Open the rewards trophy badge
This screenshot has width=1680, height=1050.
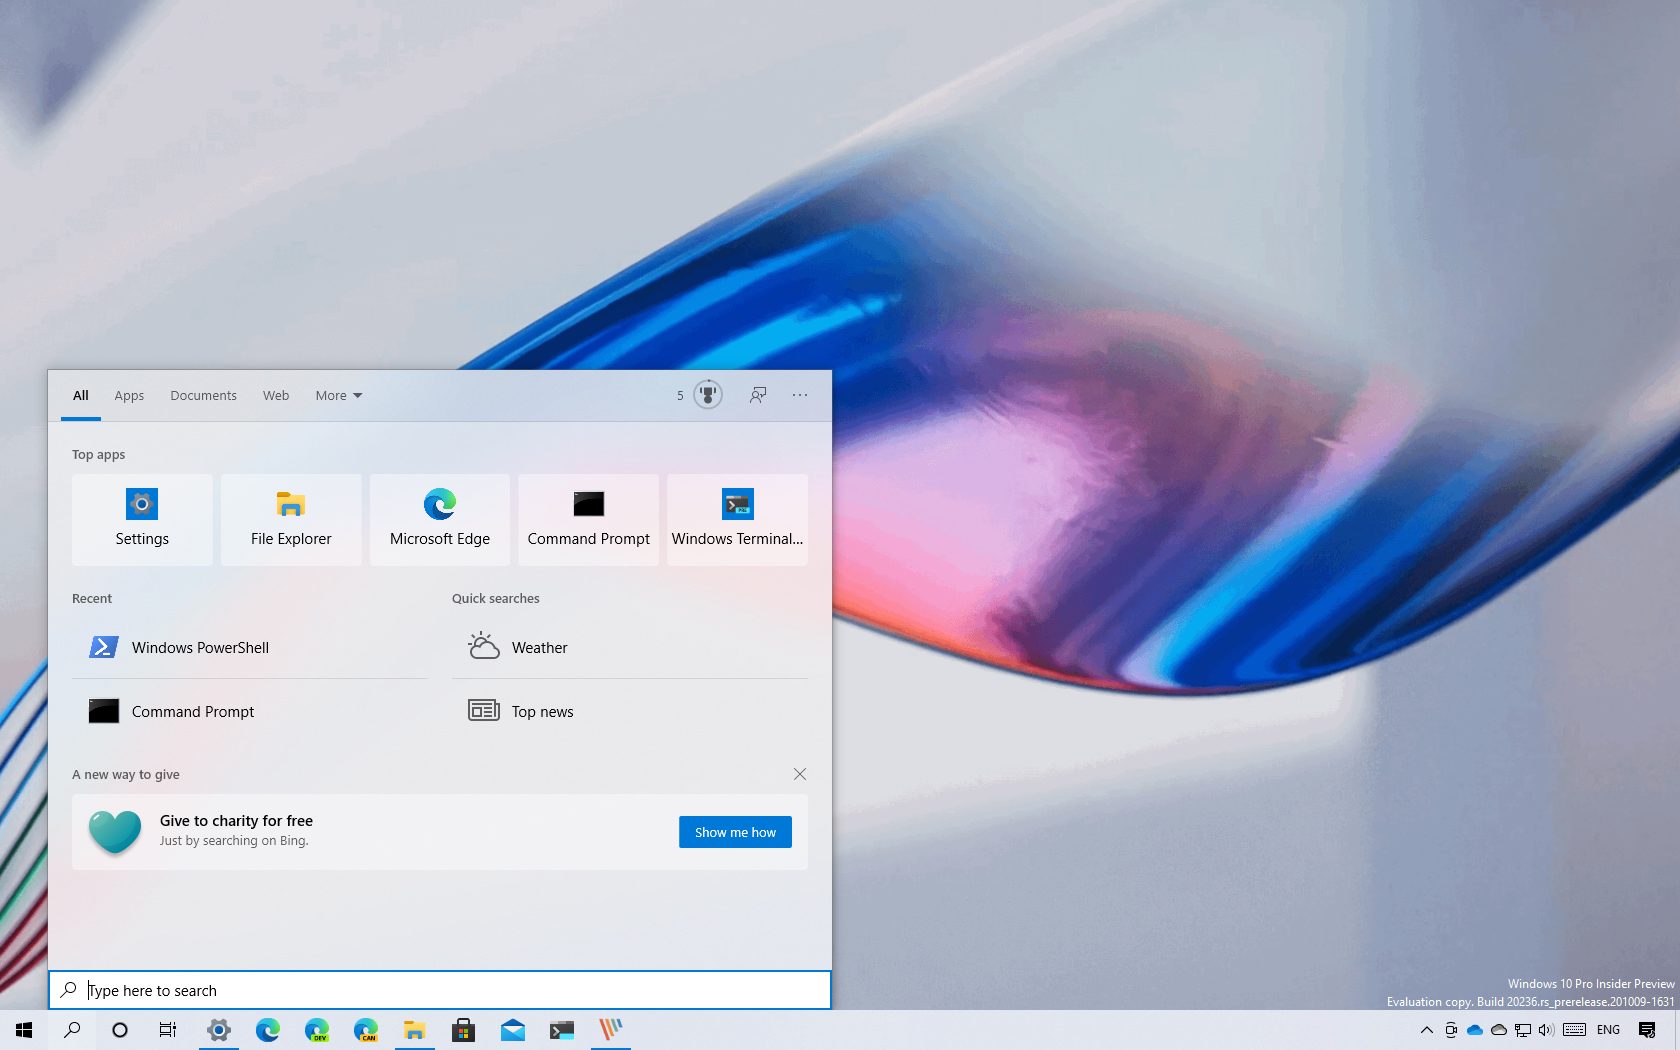point(708,395)
